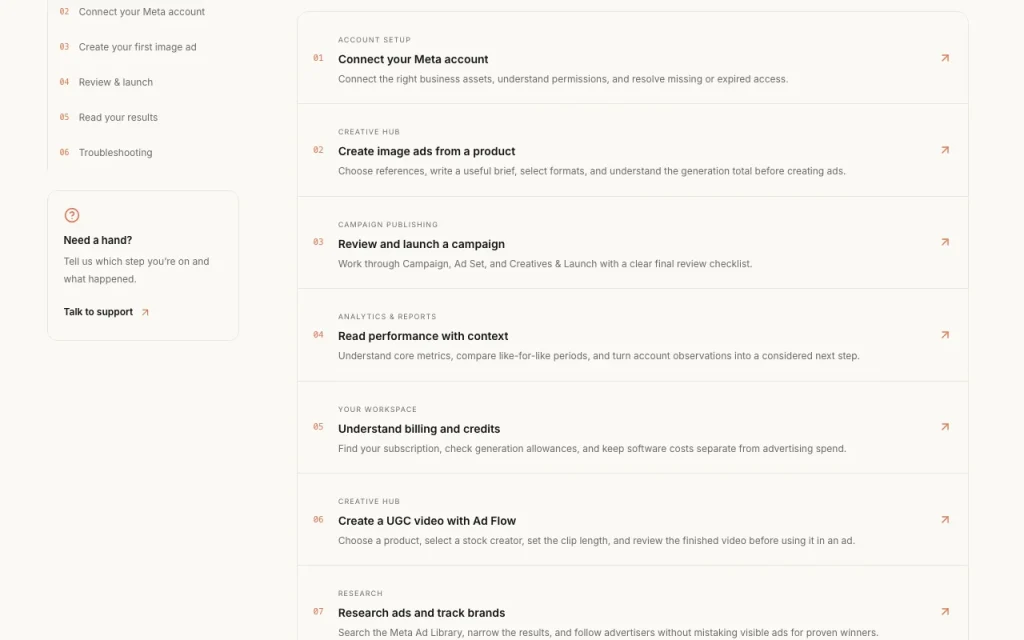Click the RESEARCH category label

pyautogui.click(x=360, y=594)
